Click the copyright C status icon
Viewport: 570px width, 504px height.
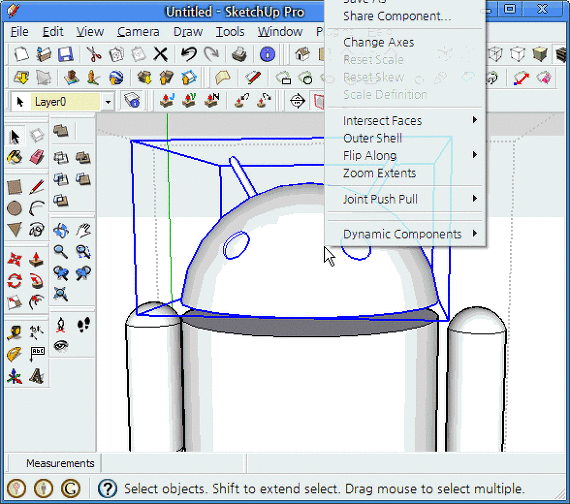click(71, 489)
